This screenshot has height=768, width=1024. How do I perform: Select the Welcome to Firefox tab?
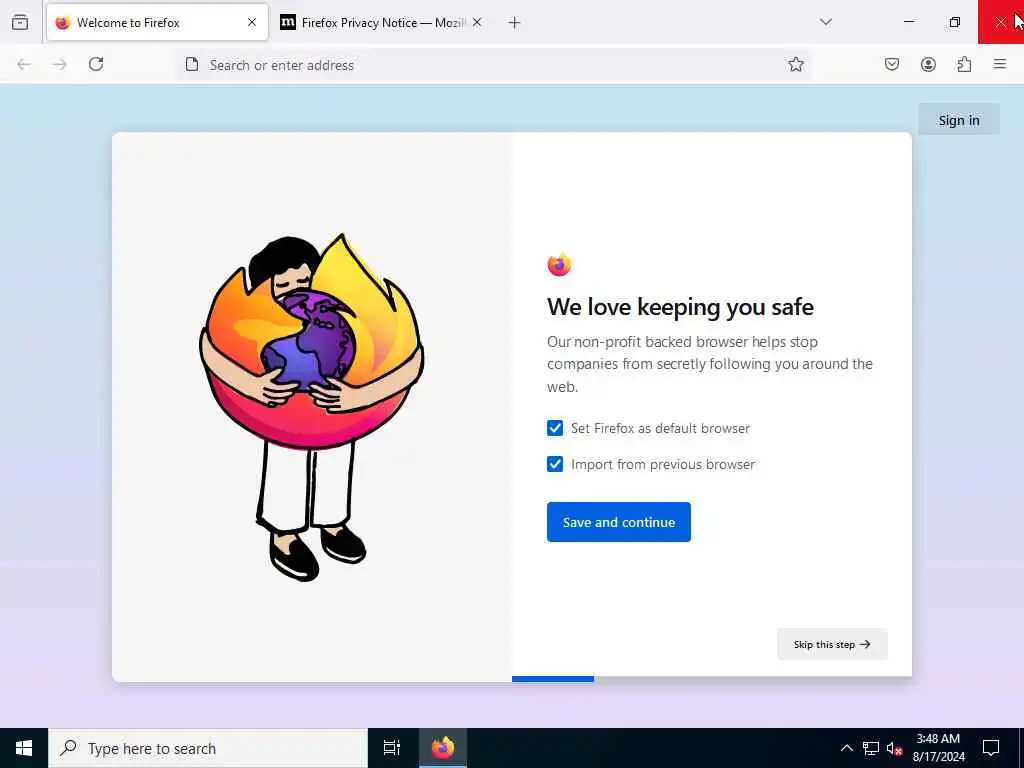157,22
